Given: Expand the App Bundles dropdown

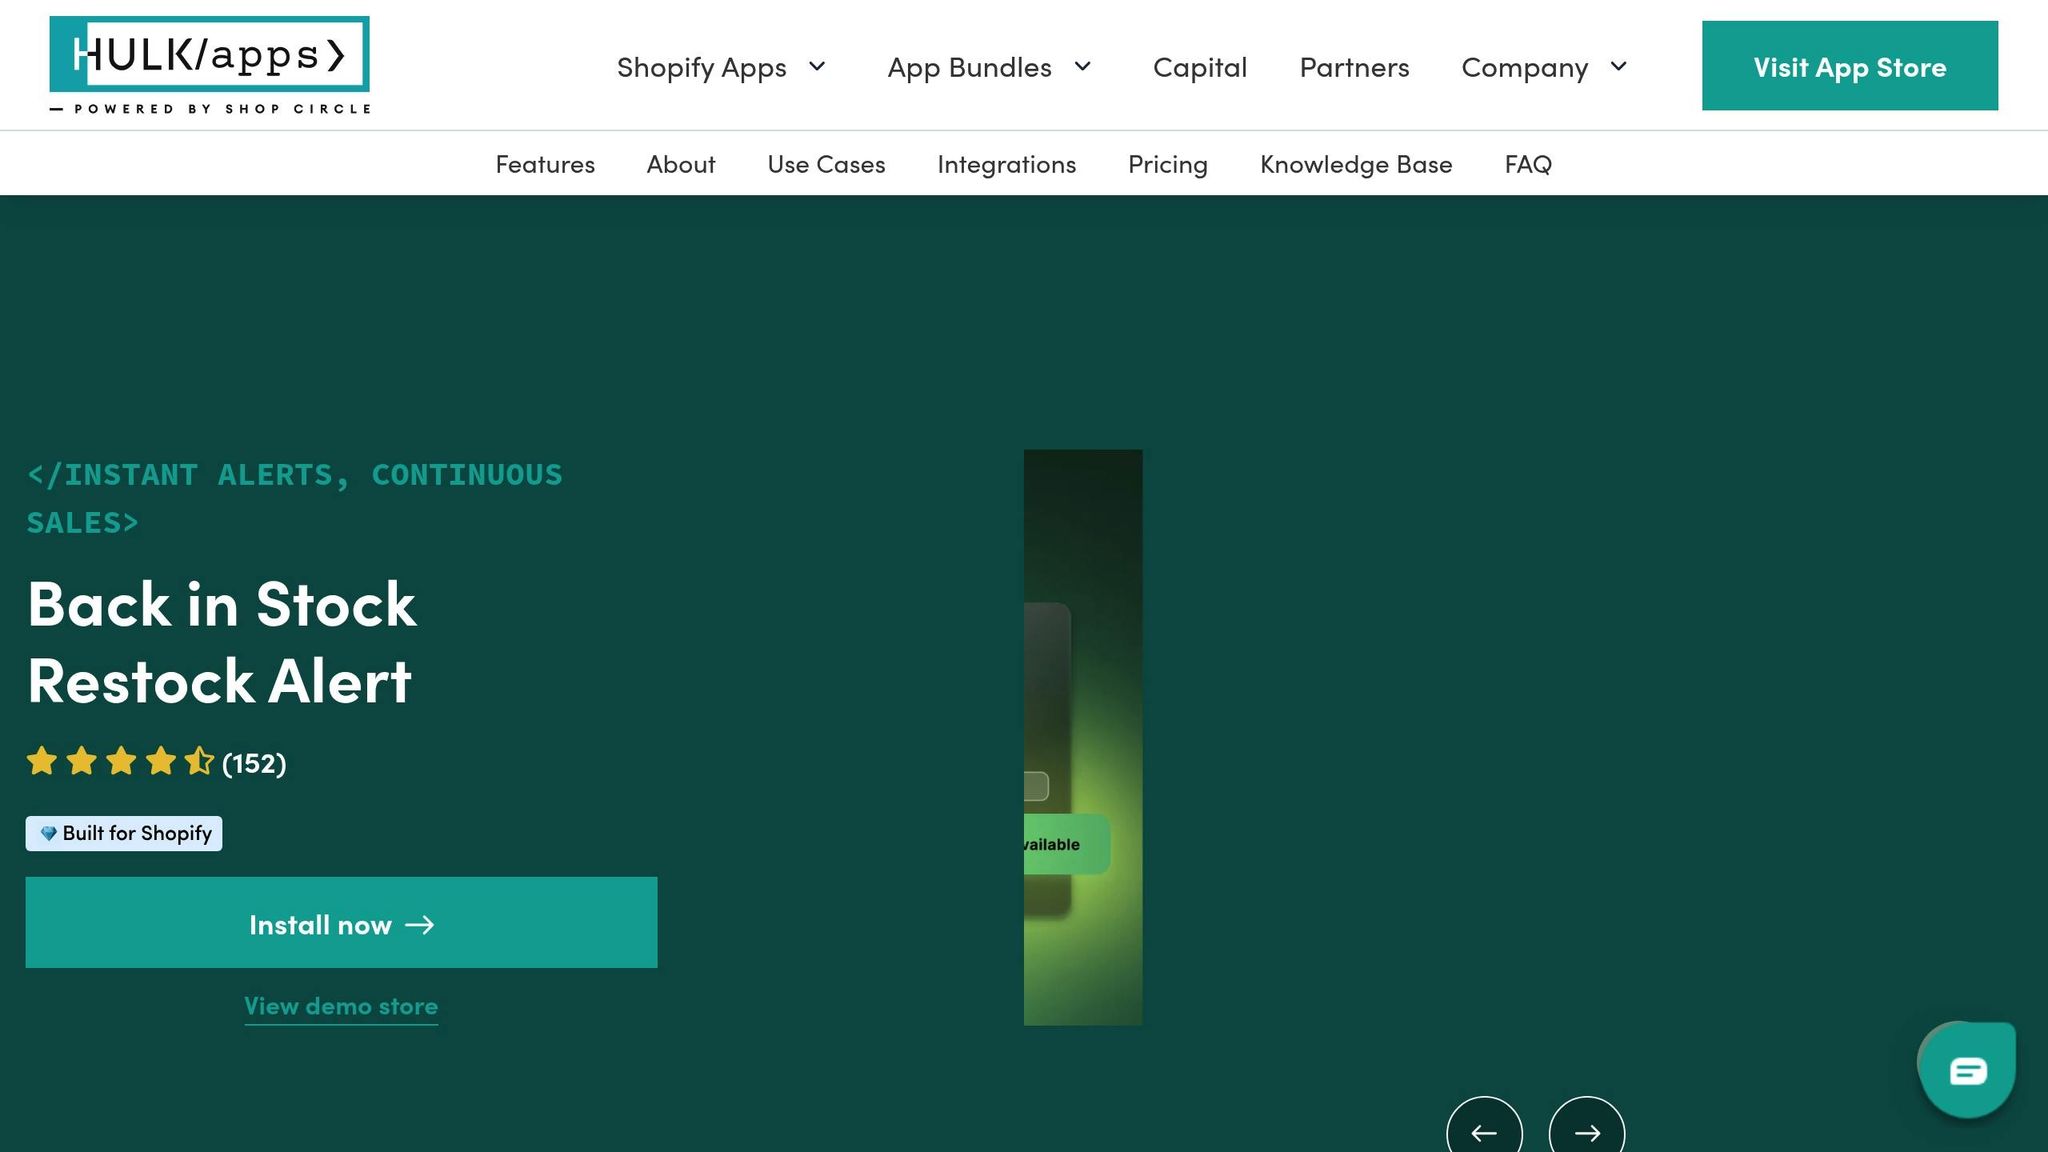Looking at the screenshot, I should 989,67.
